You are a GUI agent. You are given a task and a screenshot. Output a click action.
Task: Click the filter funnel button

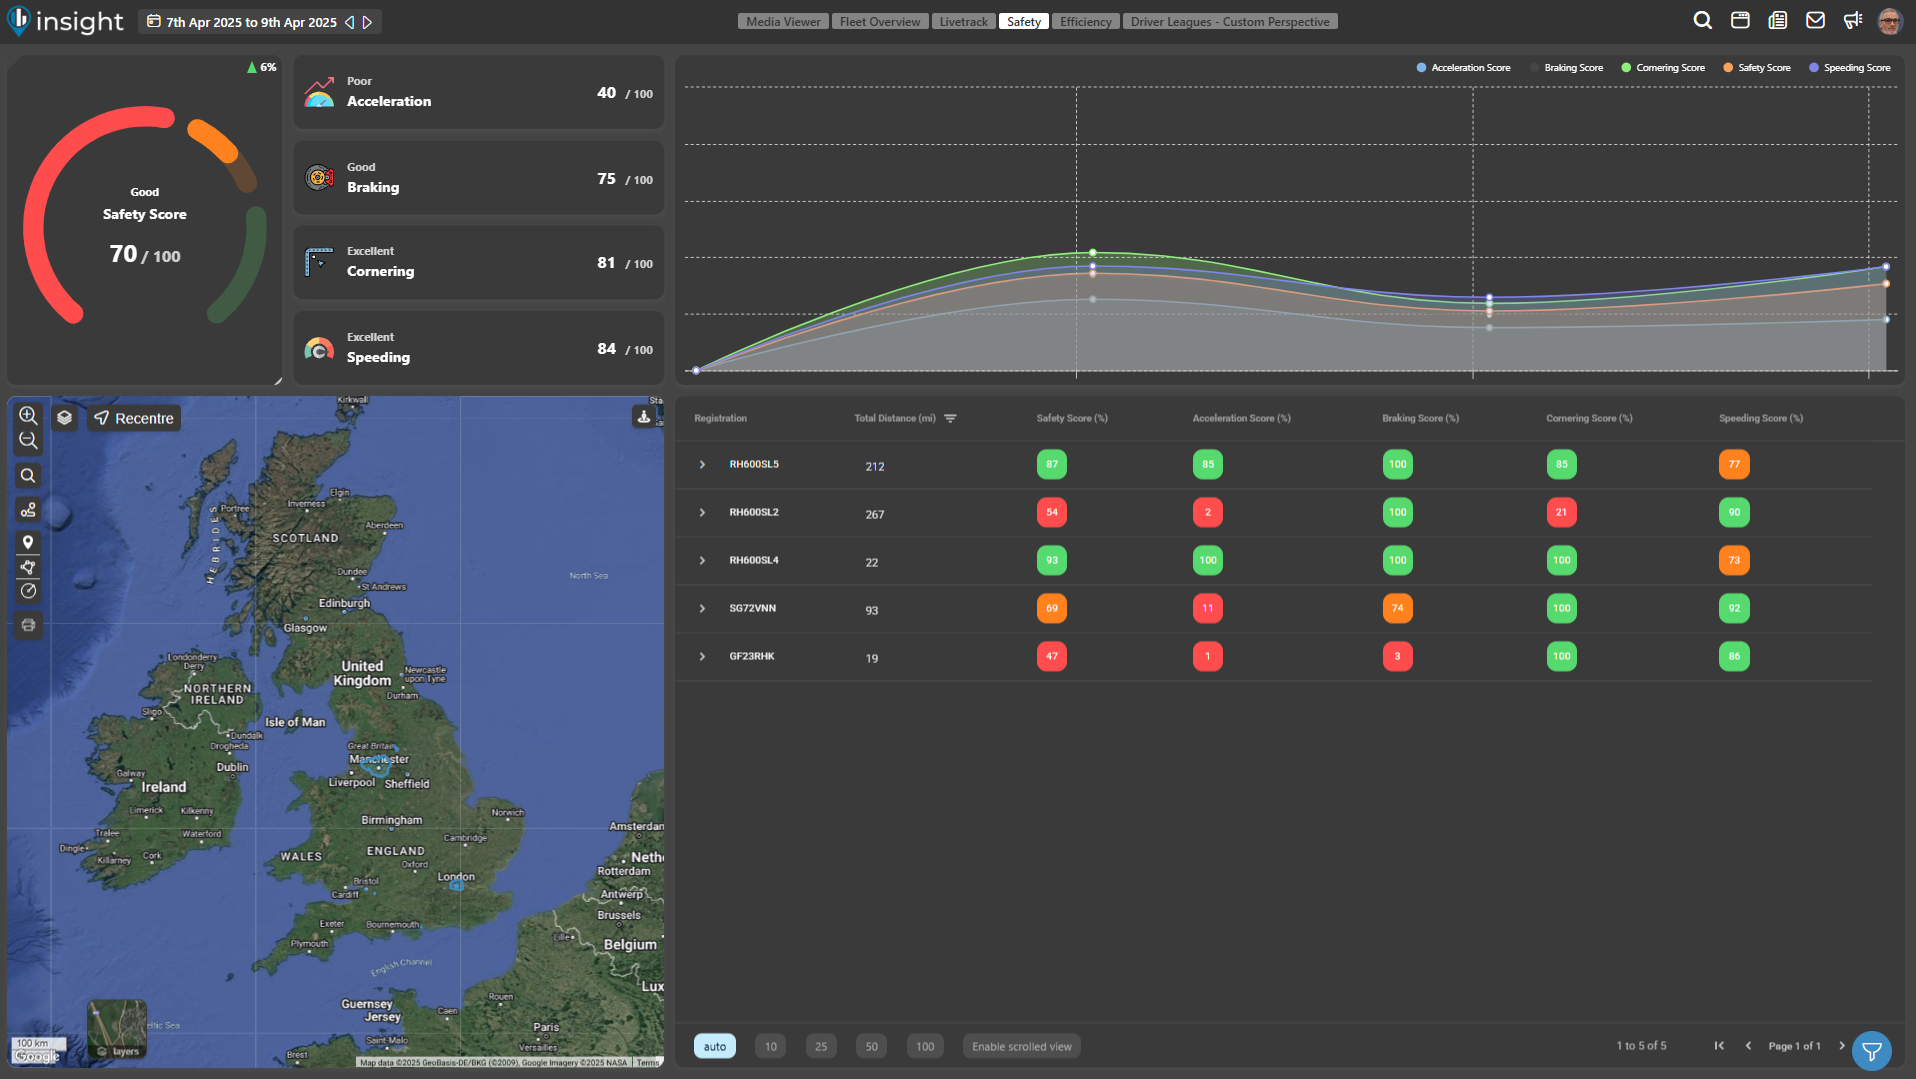click(1871, 1051)
